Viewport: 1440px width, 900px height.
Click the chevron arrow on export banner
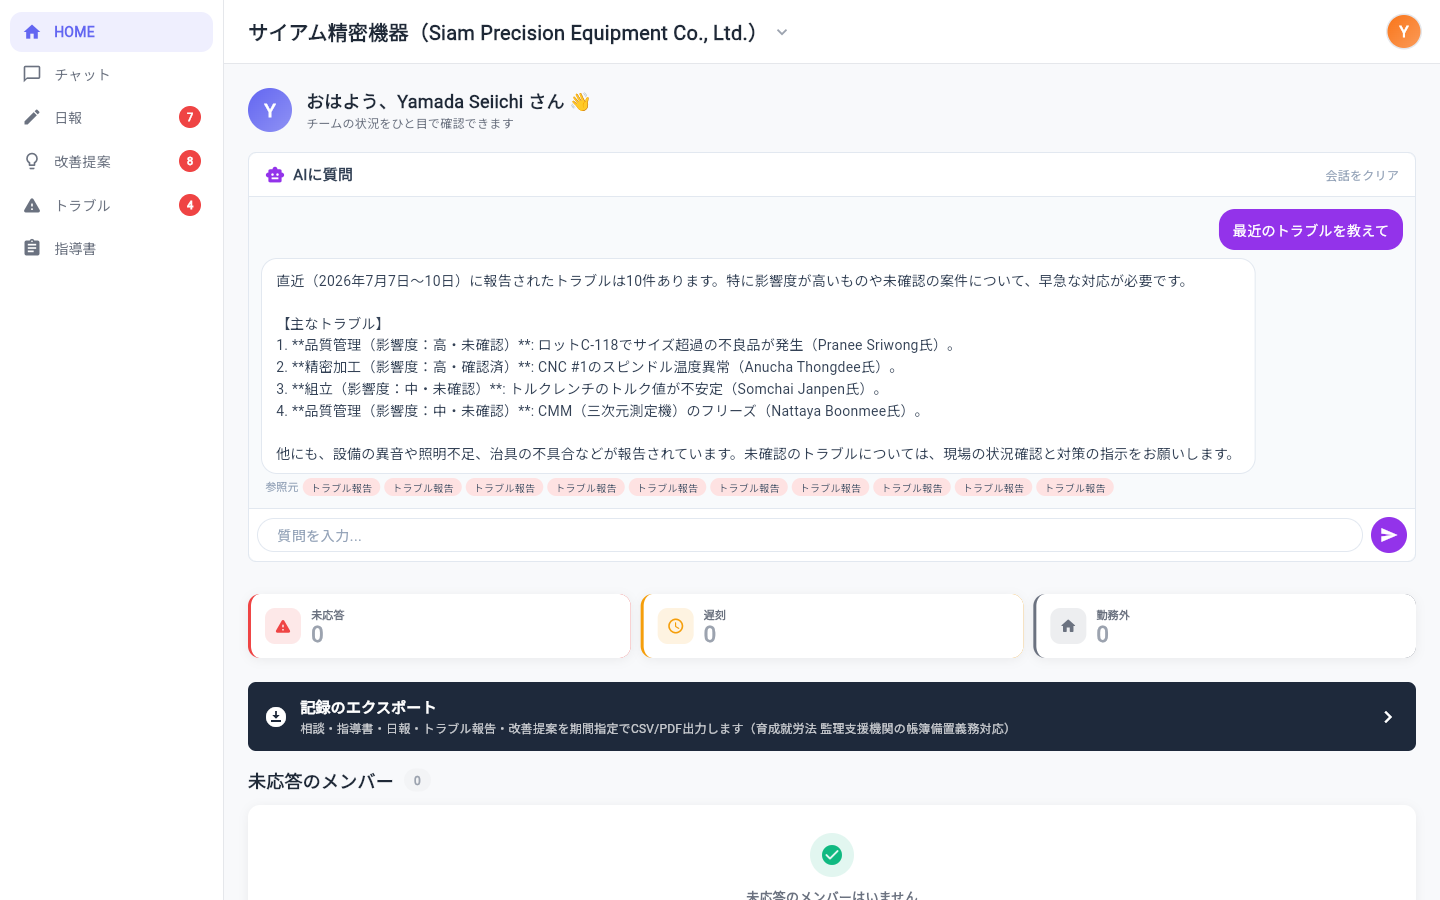[1388, 717]
